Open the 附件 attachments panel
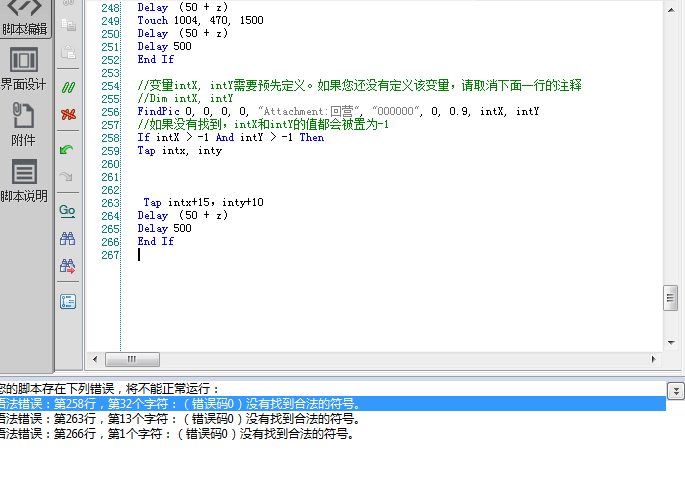Screen dimensions: 685x504 coord(23,124)
